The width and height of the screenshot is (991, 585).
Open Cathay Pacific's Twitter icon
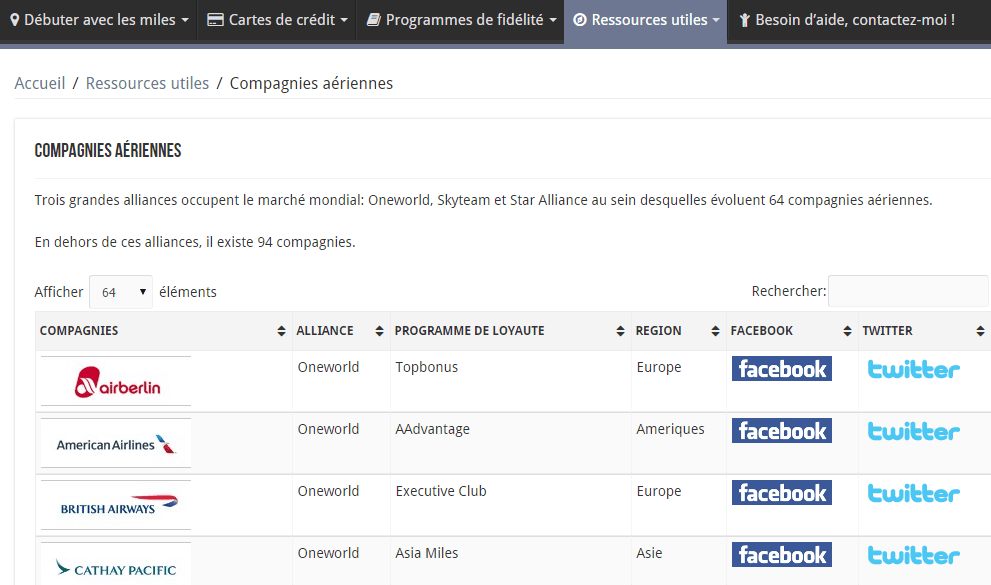[x=913, y=555]
